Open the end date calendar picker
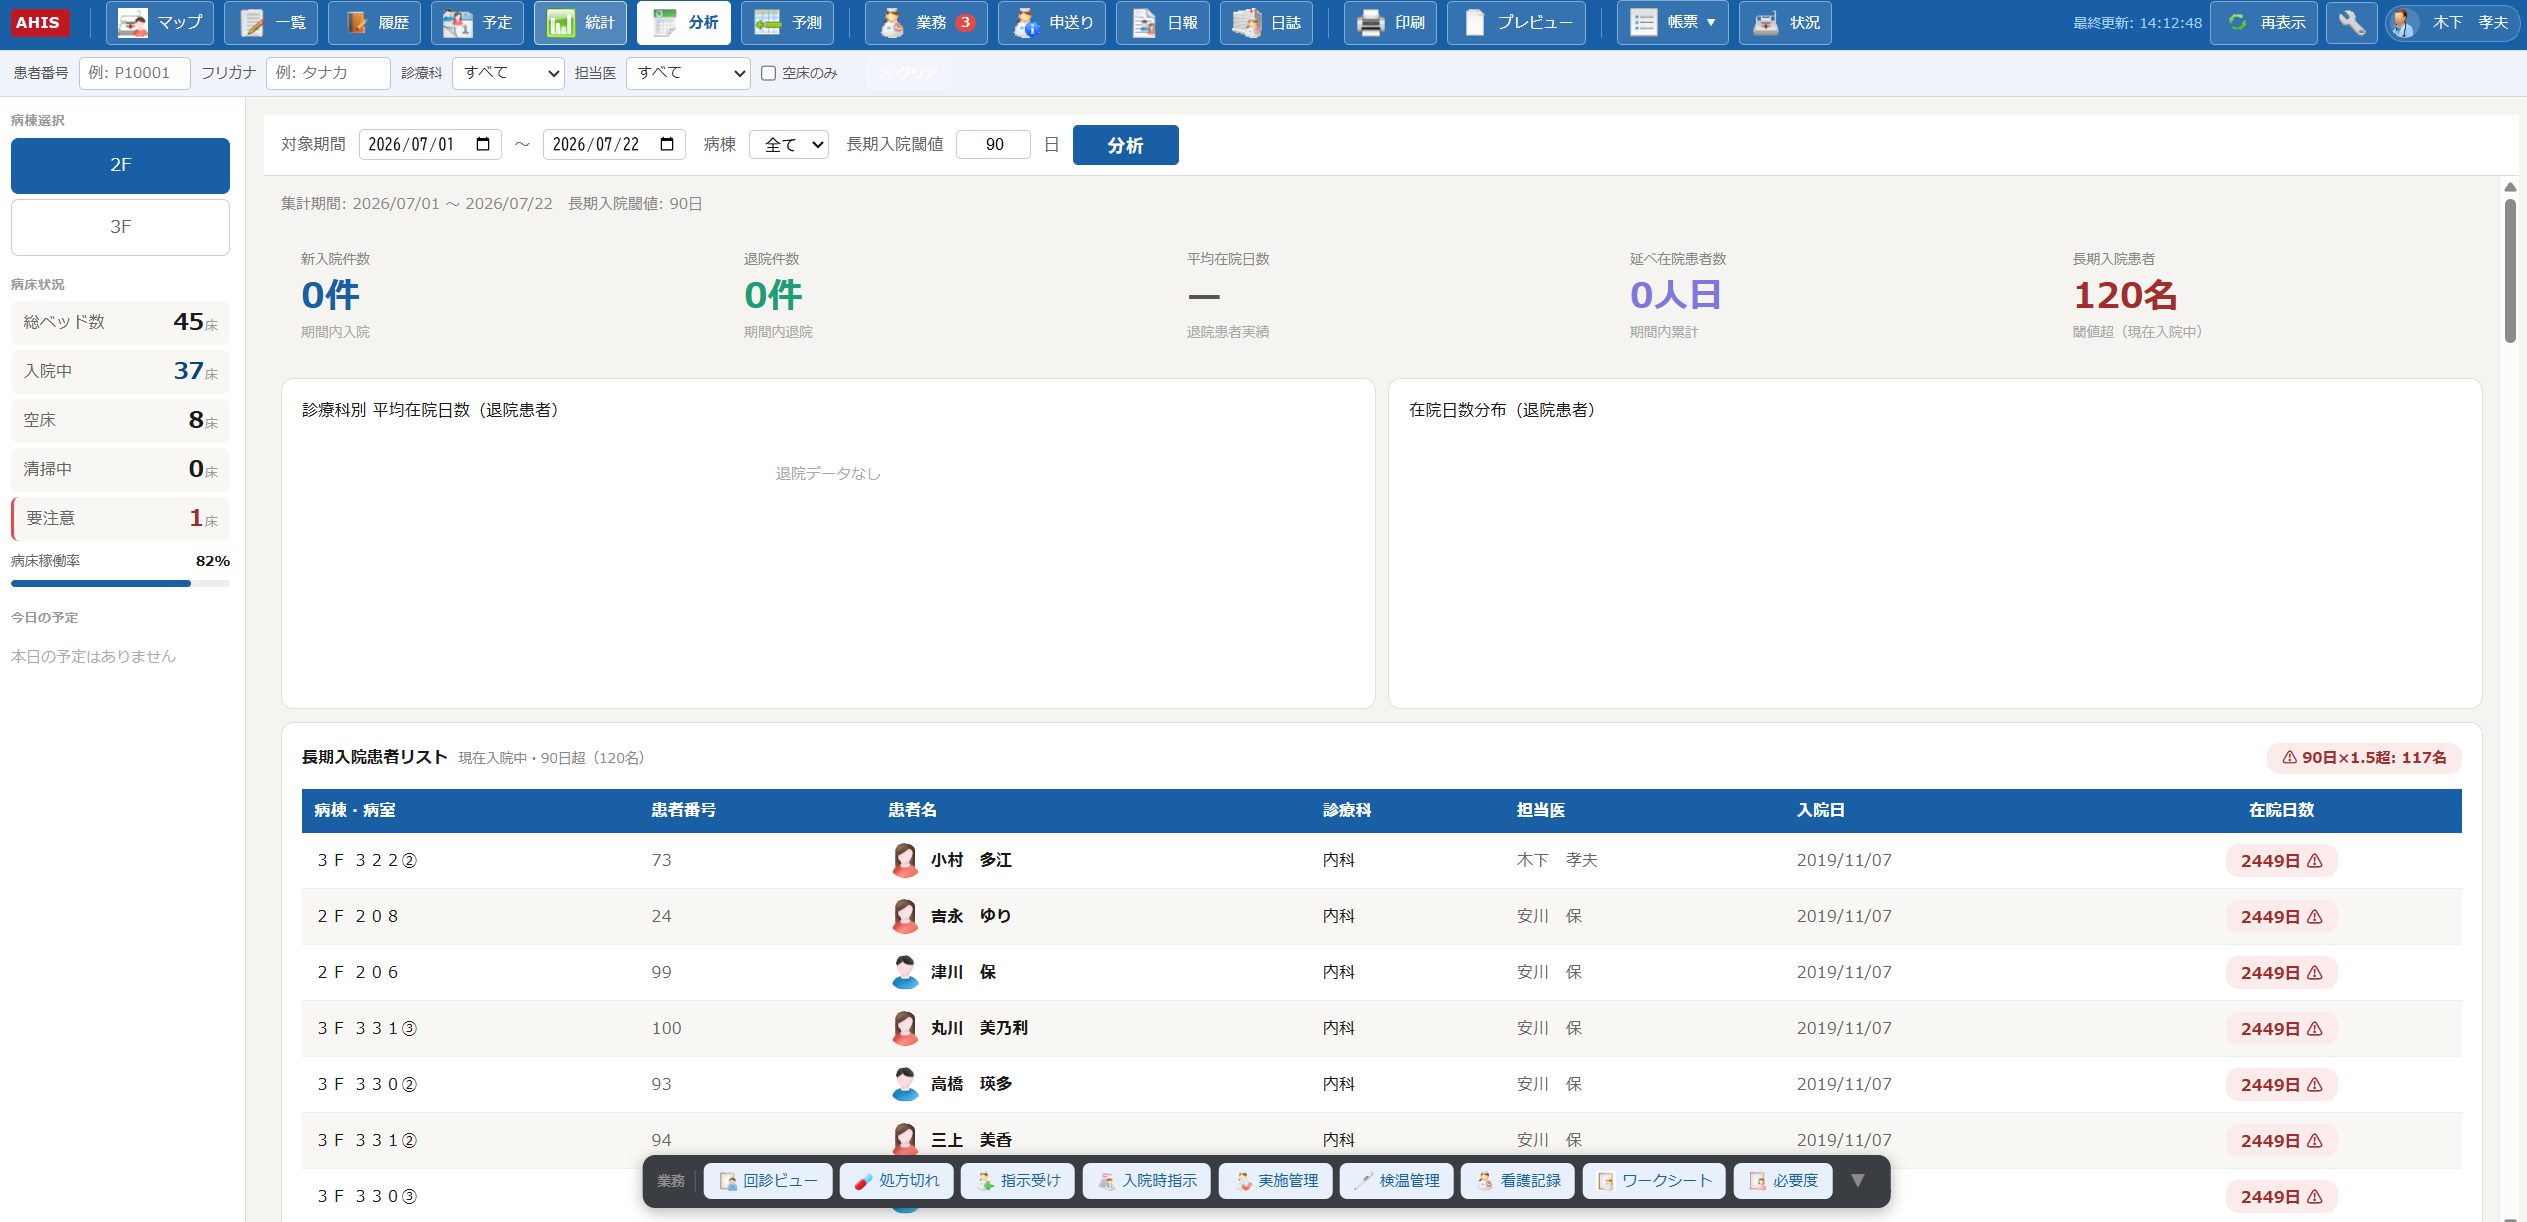 667,144
